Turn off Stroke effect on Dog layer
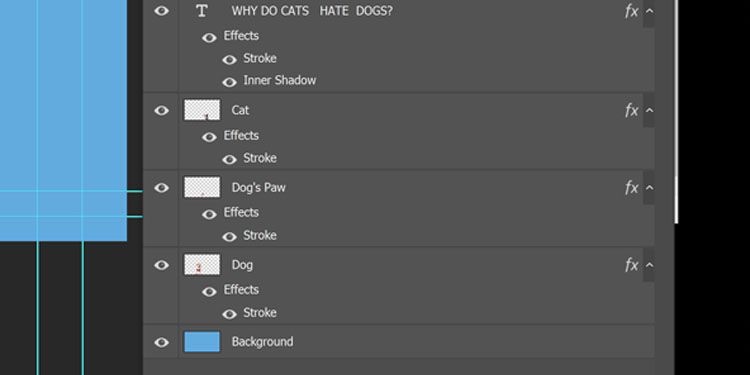 click(x=230, y=314)
